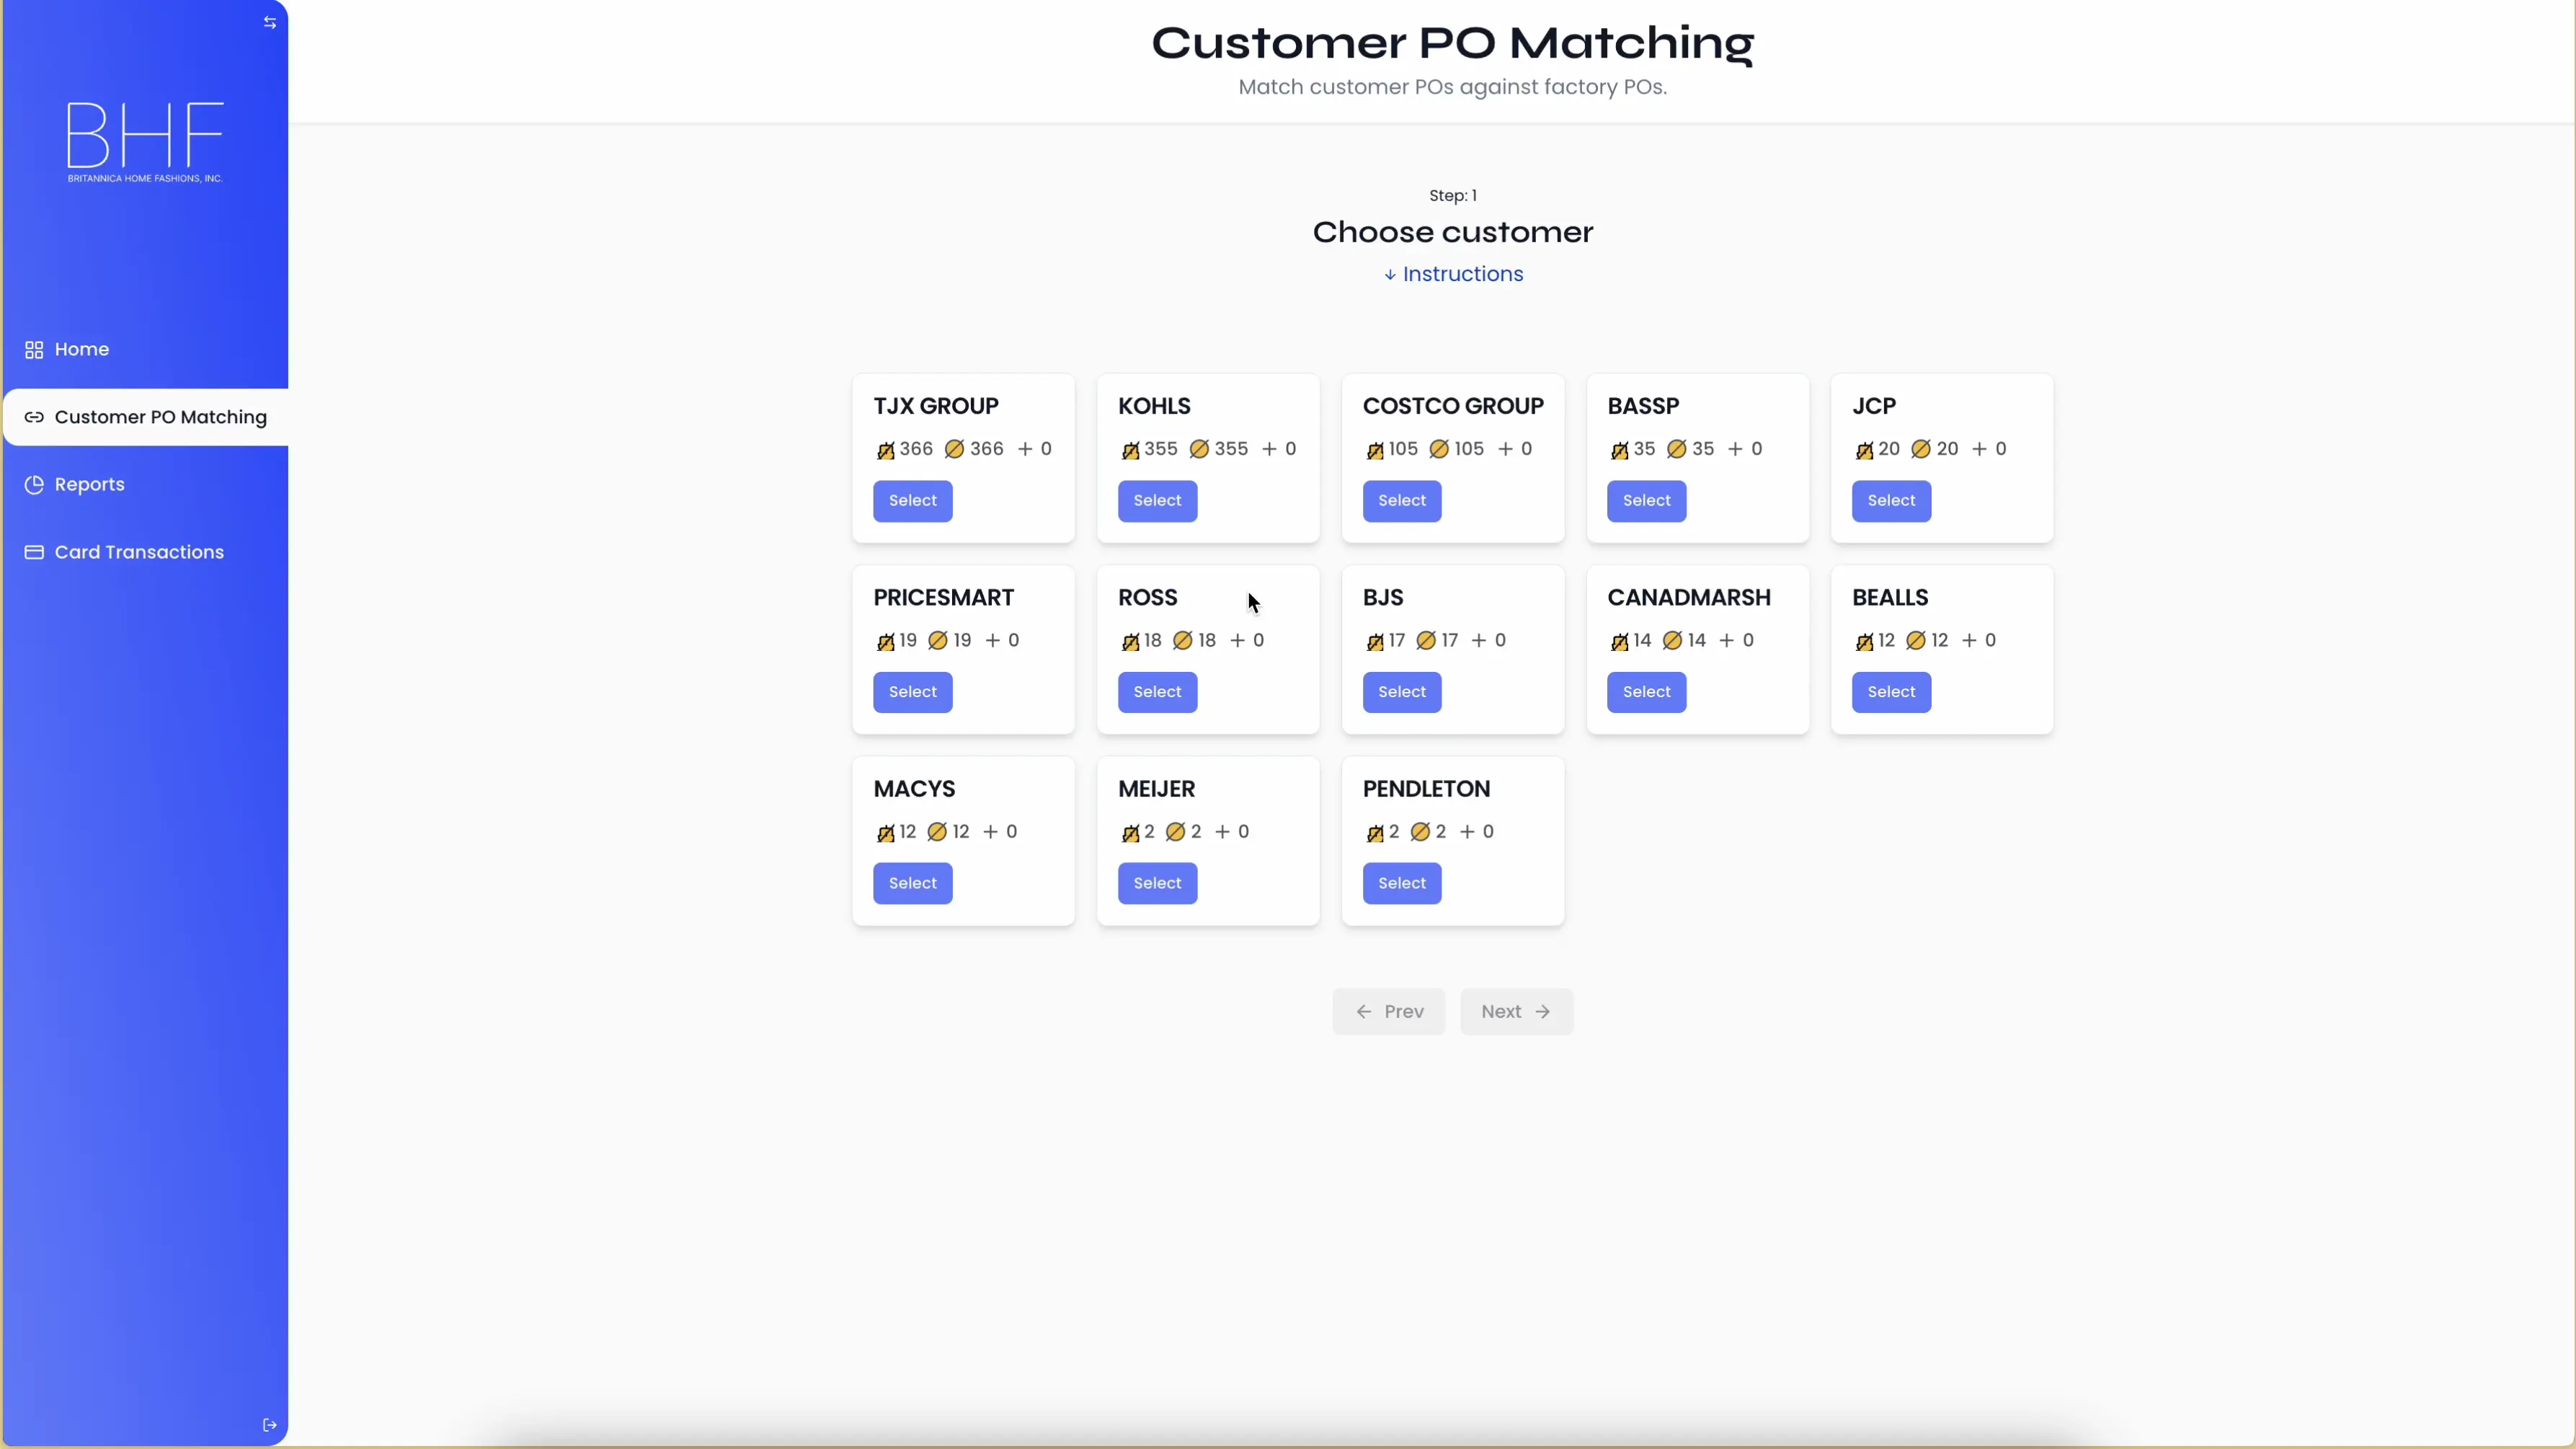Click the crossed circle icon on the BEALLS card
Viewport: 2576px width, 1449px height.
click(x=1916, y=640)
